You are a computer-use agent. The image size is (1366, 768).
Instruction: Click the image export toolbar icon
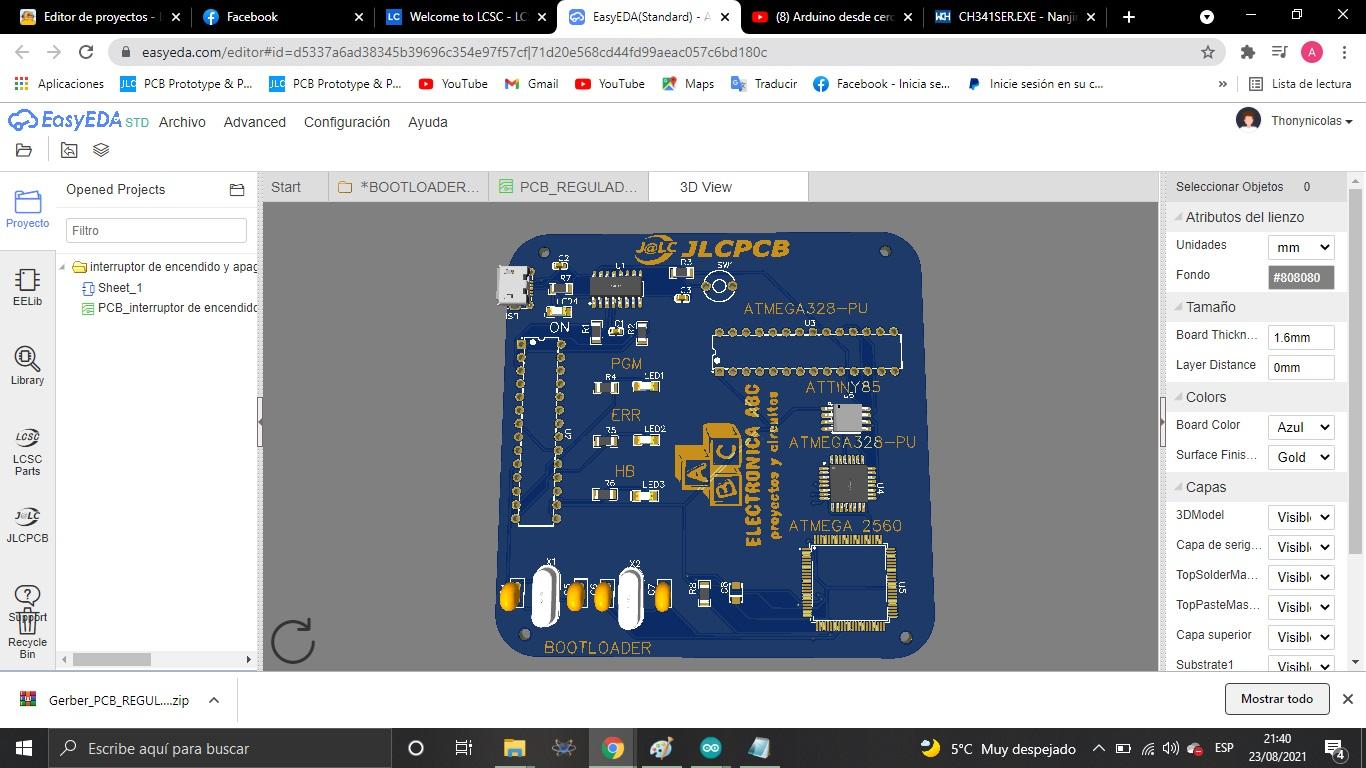click(69, 150)
